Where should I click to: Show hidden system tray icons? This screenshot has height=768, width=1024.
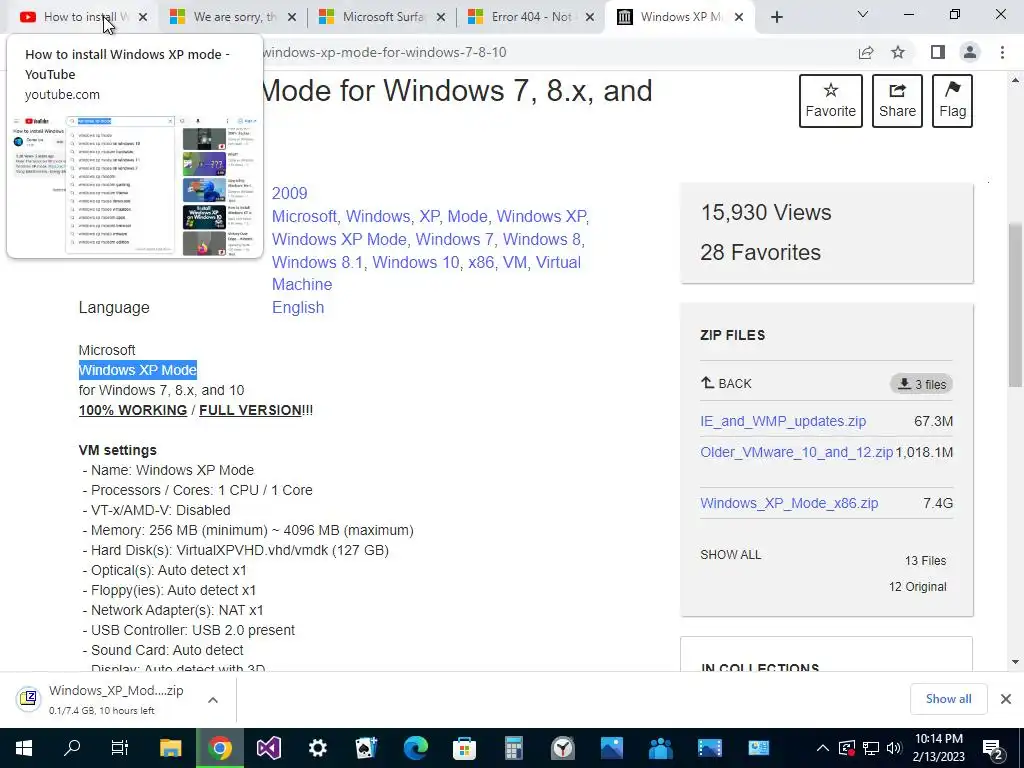click(823, 748)
